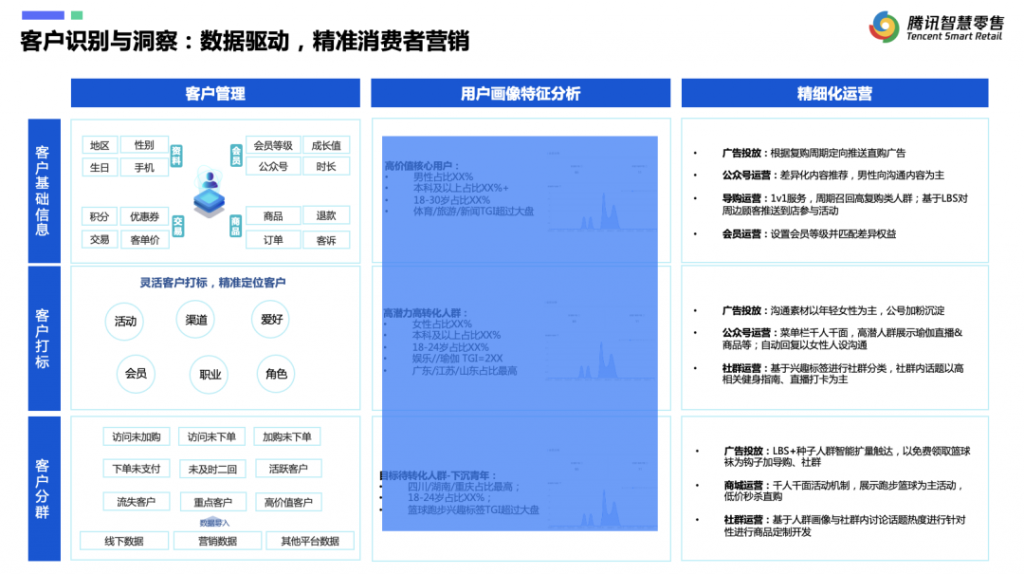Choose the 重点客户 segment box
The height and width of the screenshot is (574, 1024).
tap(212, 502)
